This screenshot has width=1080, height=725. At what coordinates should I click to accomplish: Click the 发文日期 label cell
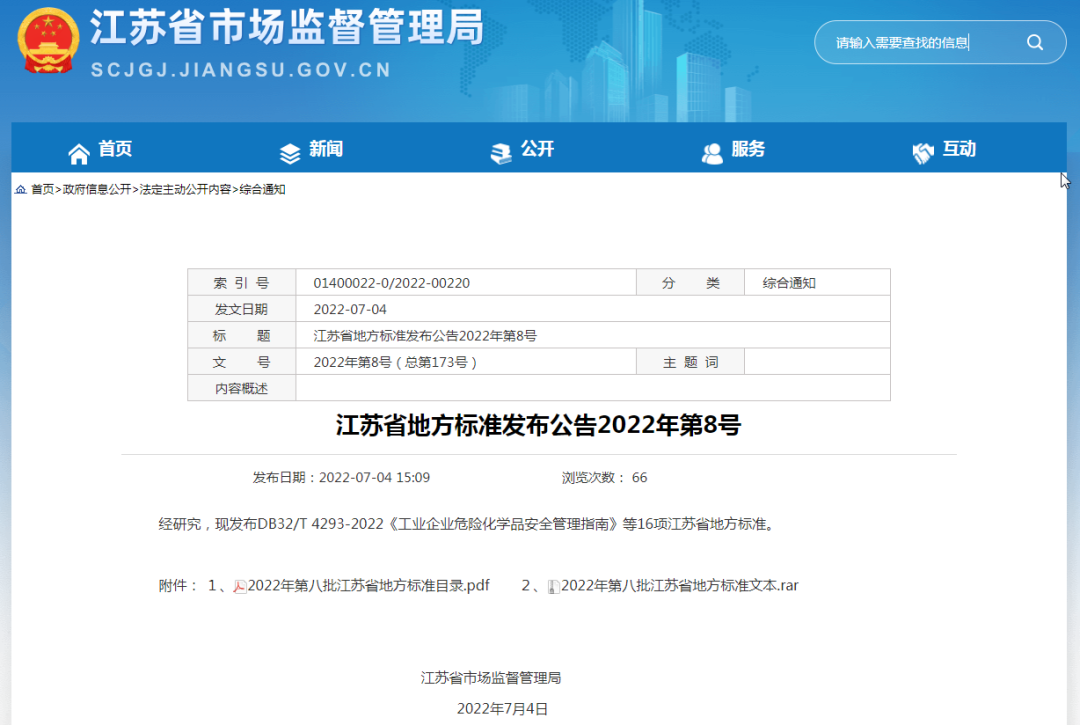pyautogui.click(x=242, y=309)
